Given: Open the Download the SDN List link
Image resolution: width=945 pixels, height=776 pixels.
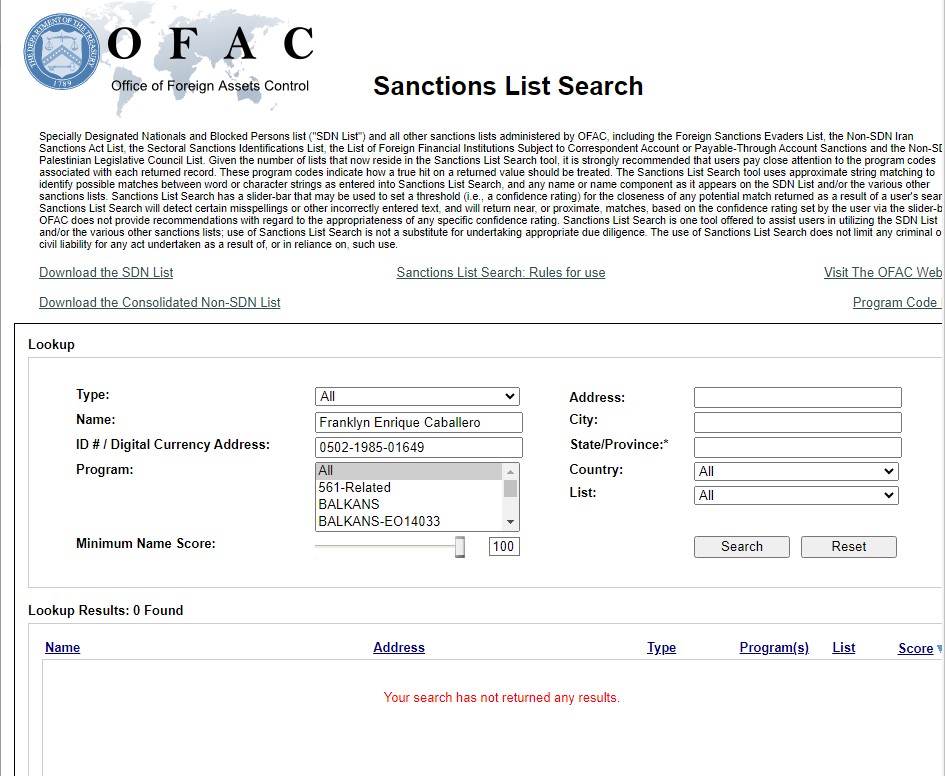Looking at the screenshot, I should pyautogui.click(x=106, y=272).
